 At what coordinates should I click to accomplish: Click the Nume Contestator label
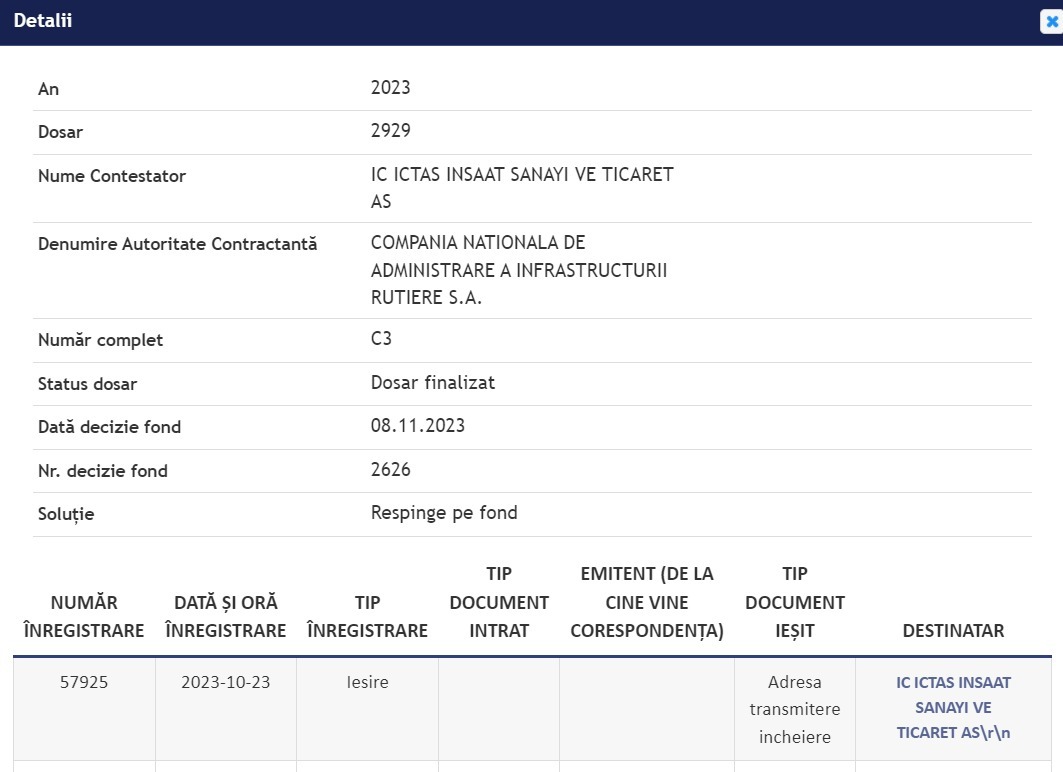click(x=112, y=176)
